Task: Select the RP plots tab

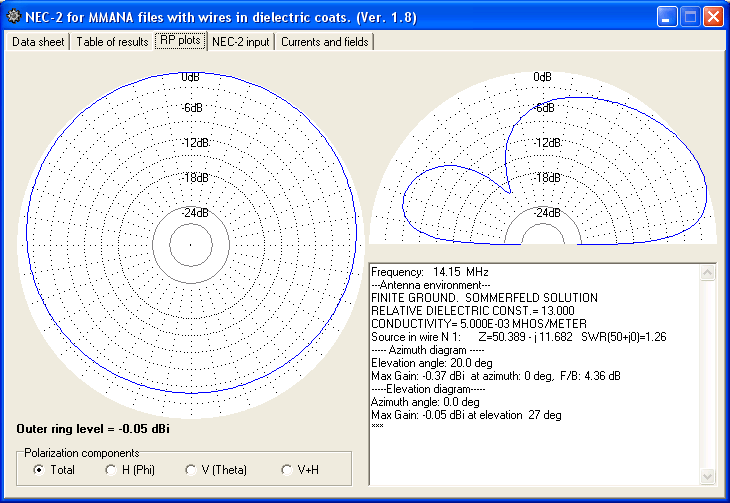Action: click(x=180, y=41)
